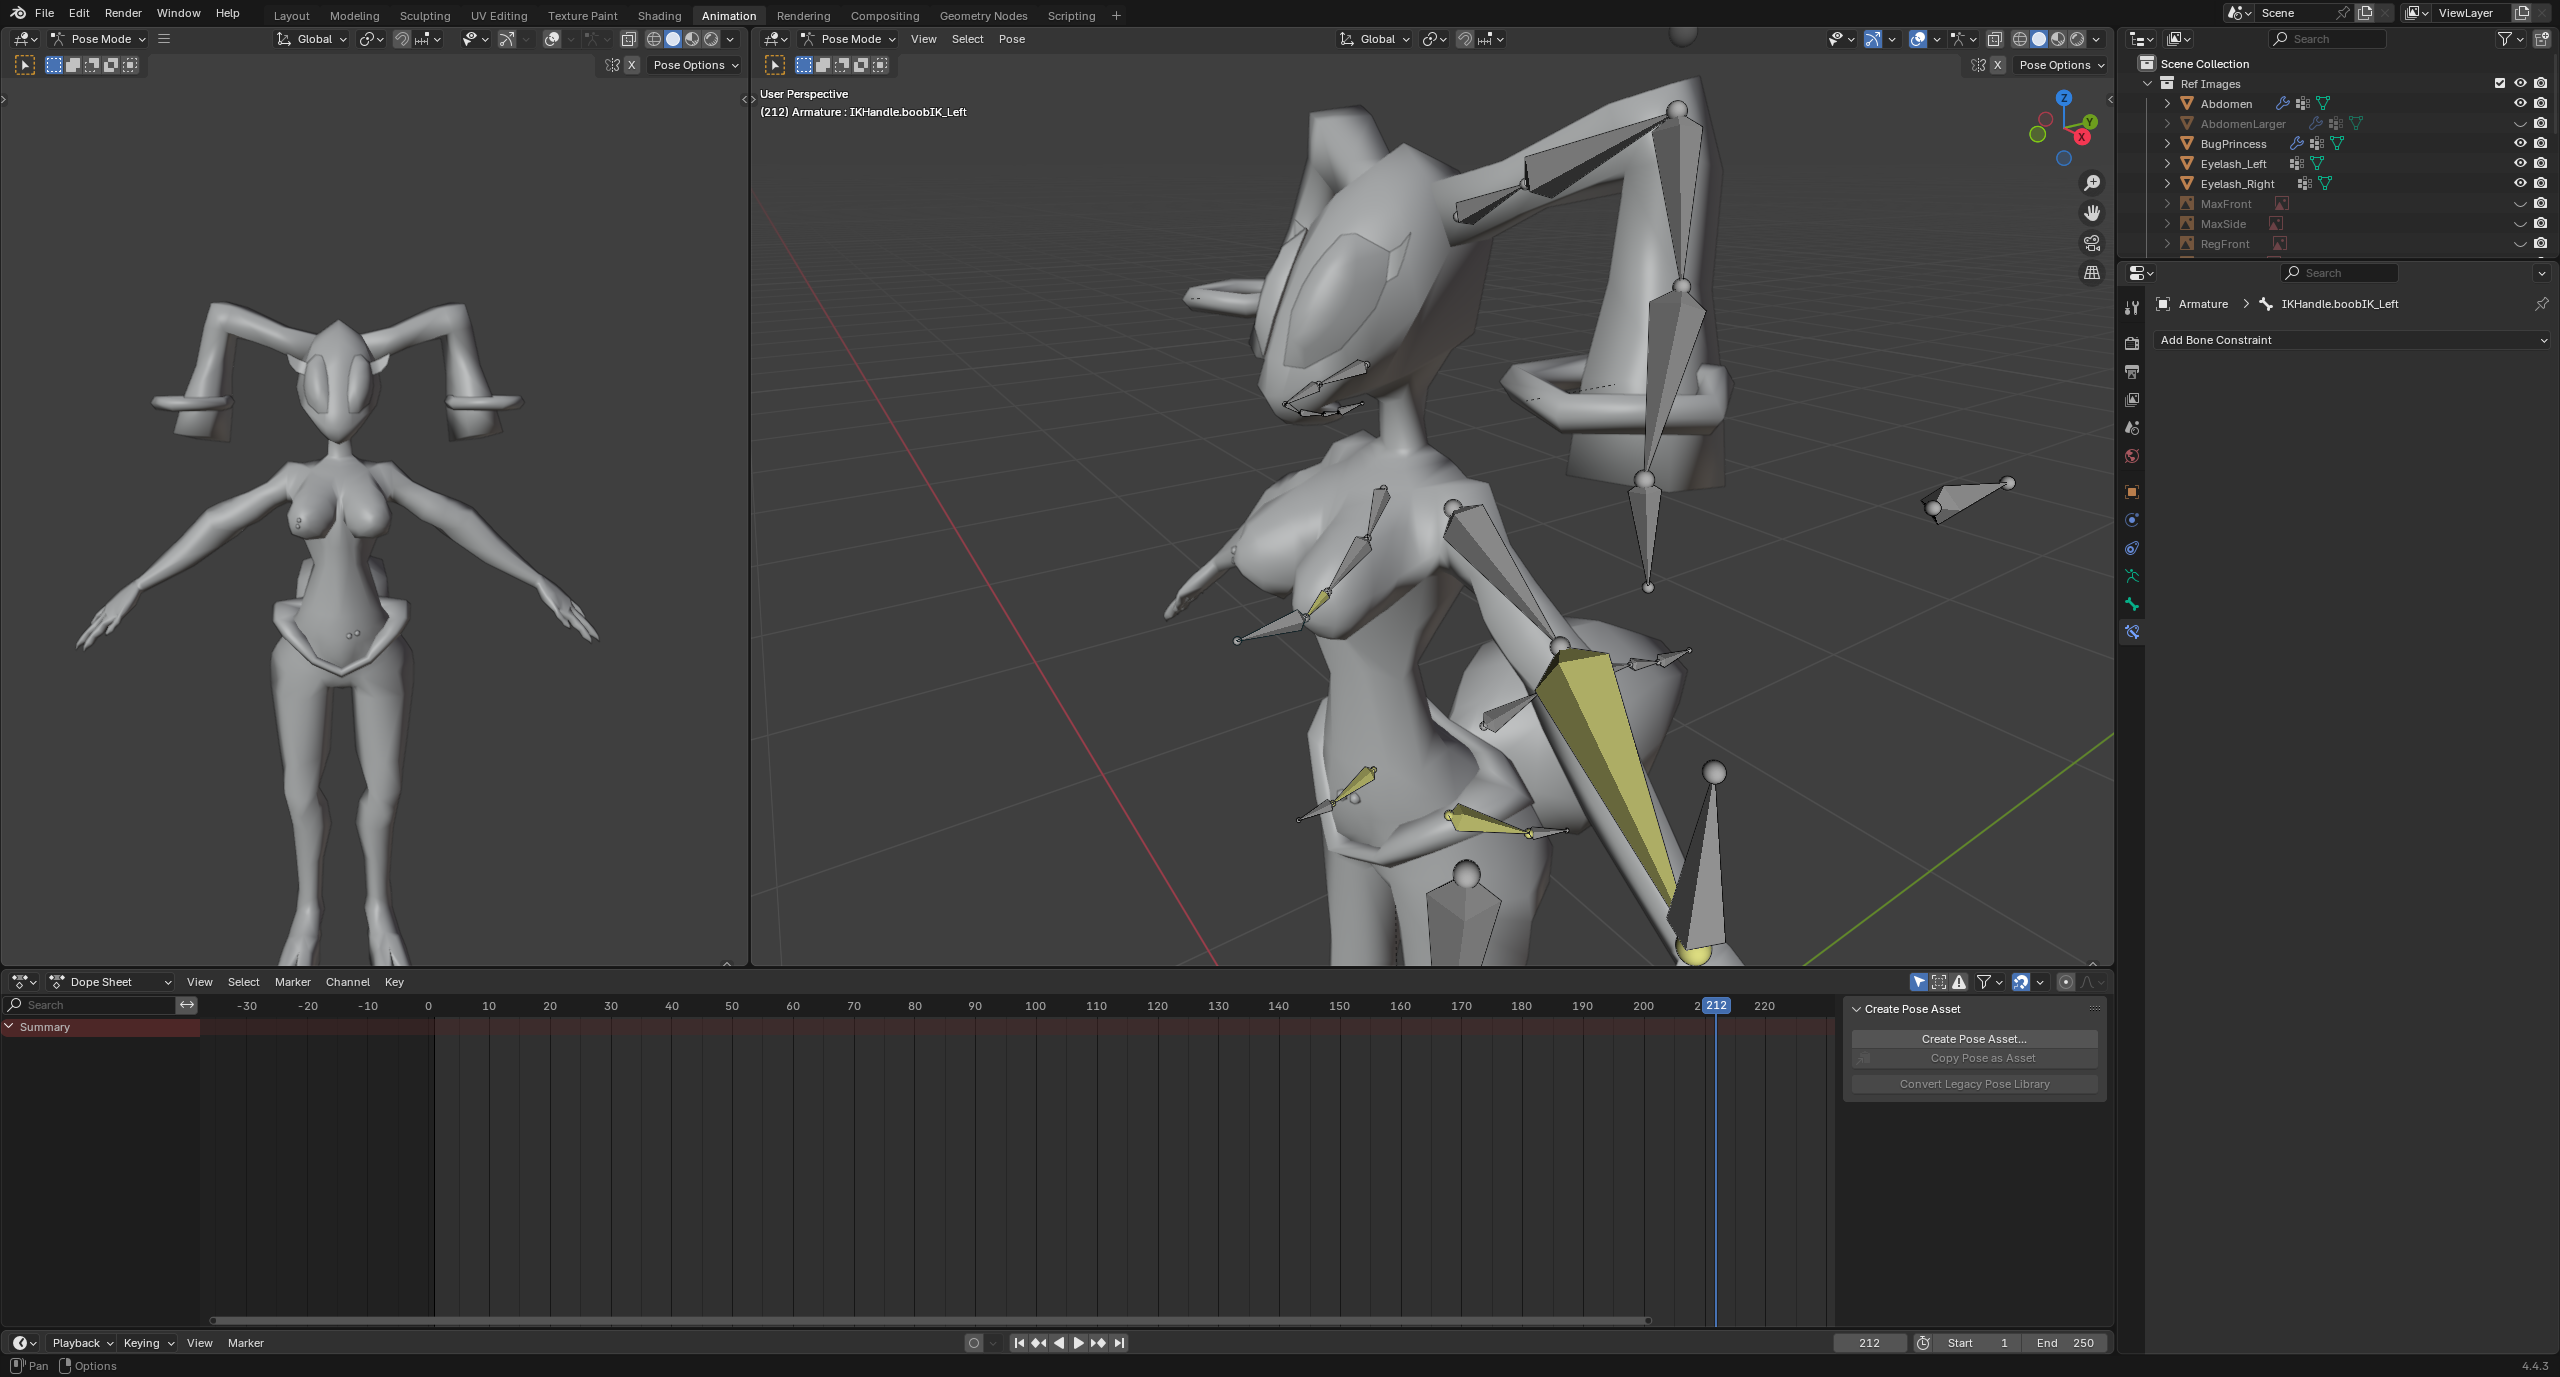2560x1377 pixels.
Task: Open the Playback popover
Action: pyautogui.click(x=82, y=1343)
